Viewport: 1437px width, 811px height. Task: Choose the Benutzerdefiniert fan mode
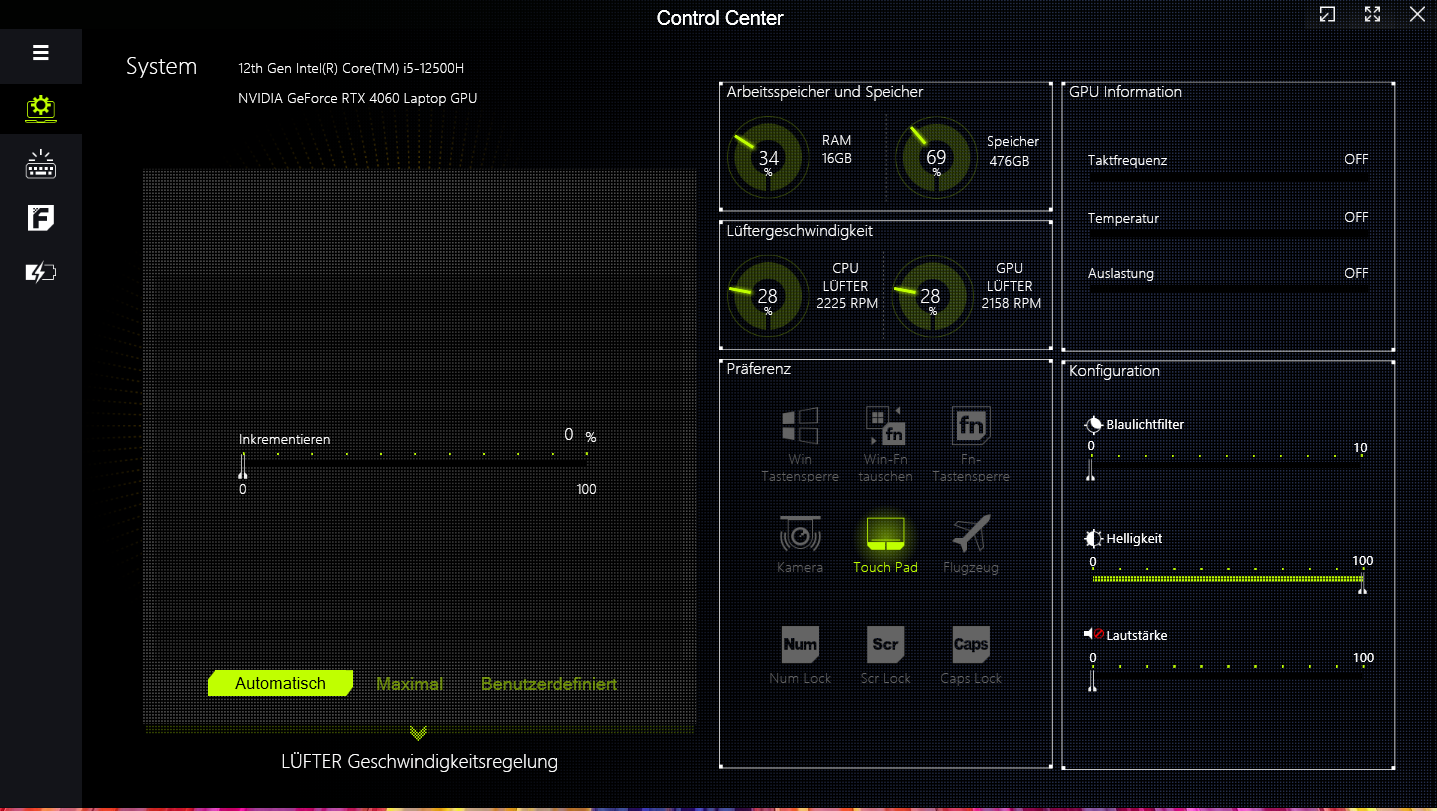coord(549,685)
